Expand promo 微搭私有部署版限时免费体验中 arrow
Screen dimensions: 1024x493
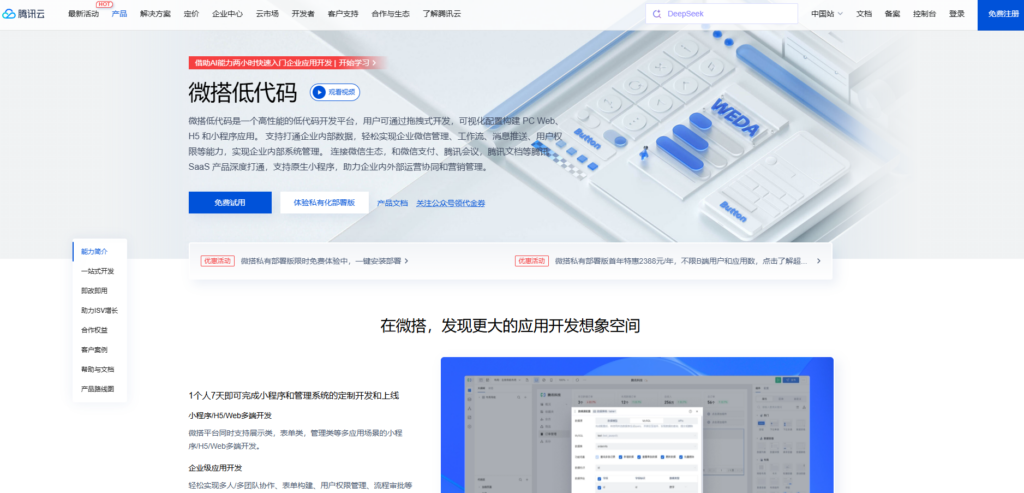coord(406,261)
